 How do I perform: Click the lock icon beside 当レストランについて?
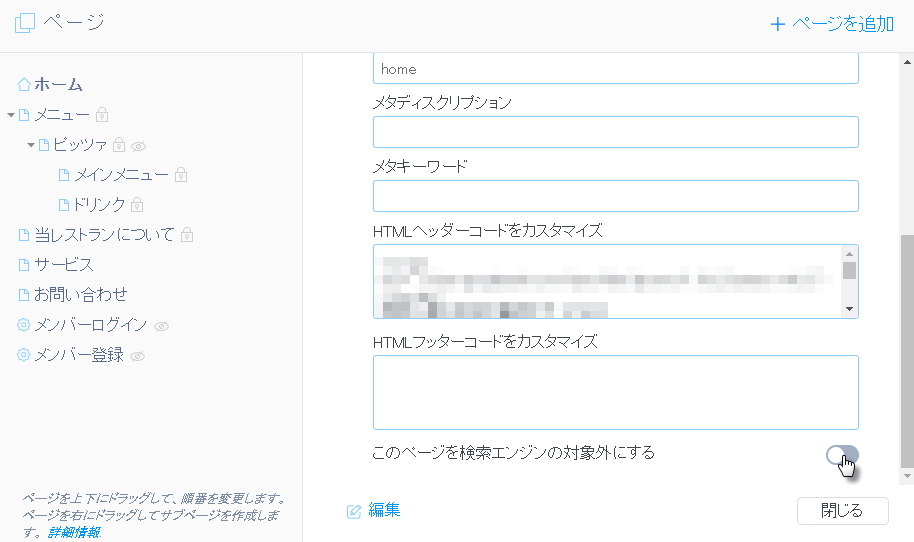point(187,235)
